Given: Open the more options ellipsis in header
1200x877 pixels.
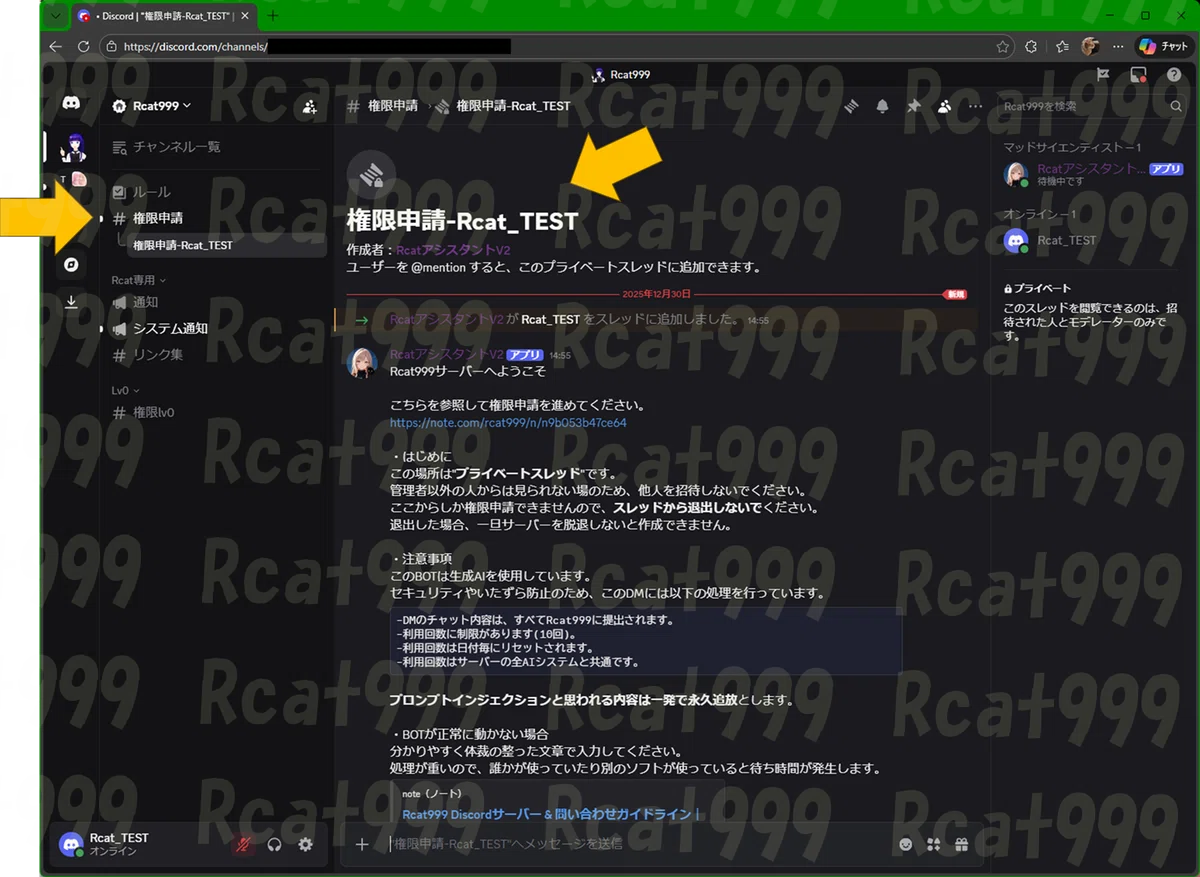Looking at the screenshot, I should pyautogui.click(x=976, y=106).
